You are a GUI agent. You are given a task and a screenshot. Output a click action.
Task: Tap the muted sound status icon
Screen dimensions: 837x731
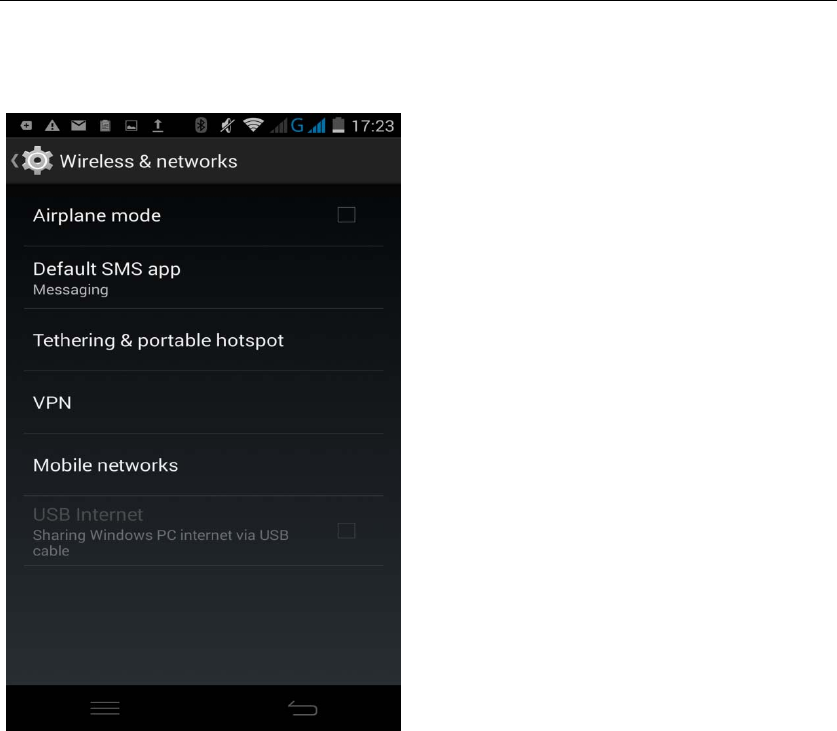(227, 125)
